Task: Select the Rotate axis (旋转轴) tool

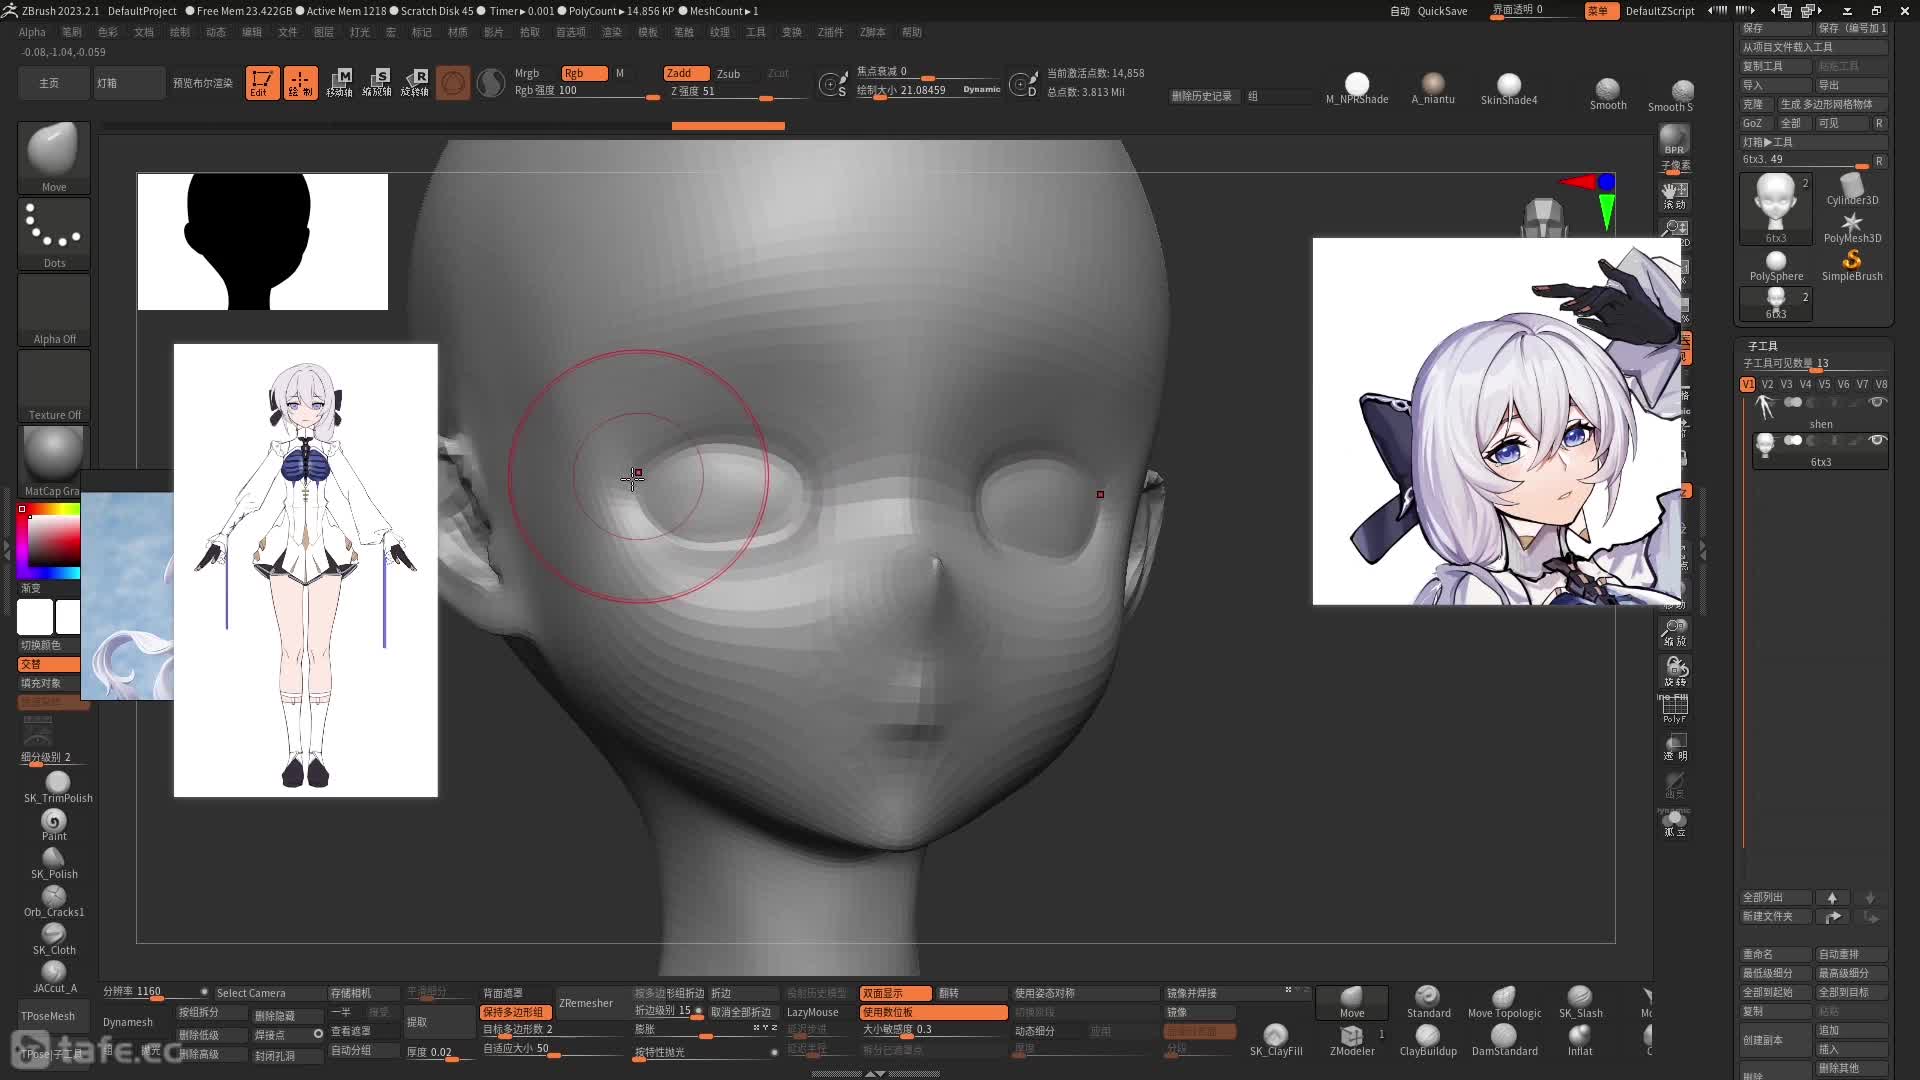Action: [x=415, y=83]
